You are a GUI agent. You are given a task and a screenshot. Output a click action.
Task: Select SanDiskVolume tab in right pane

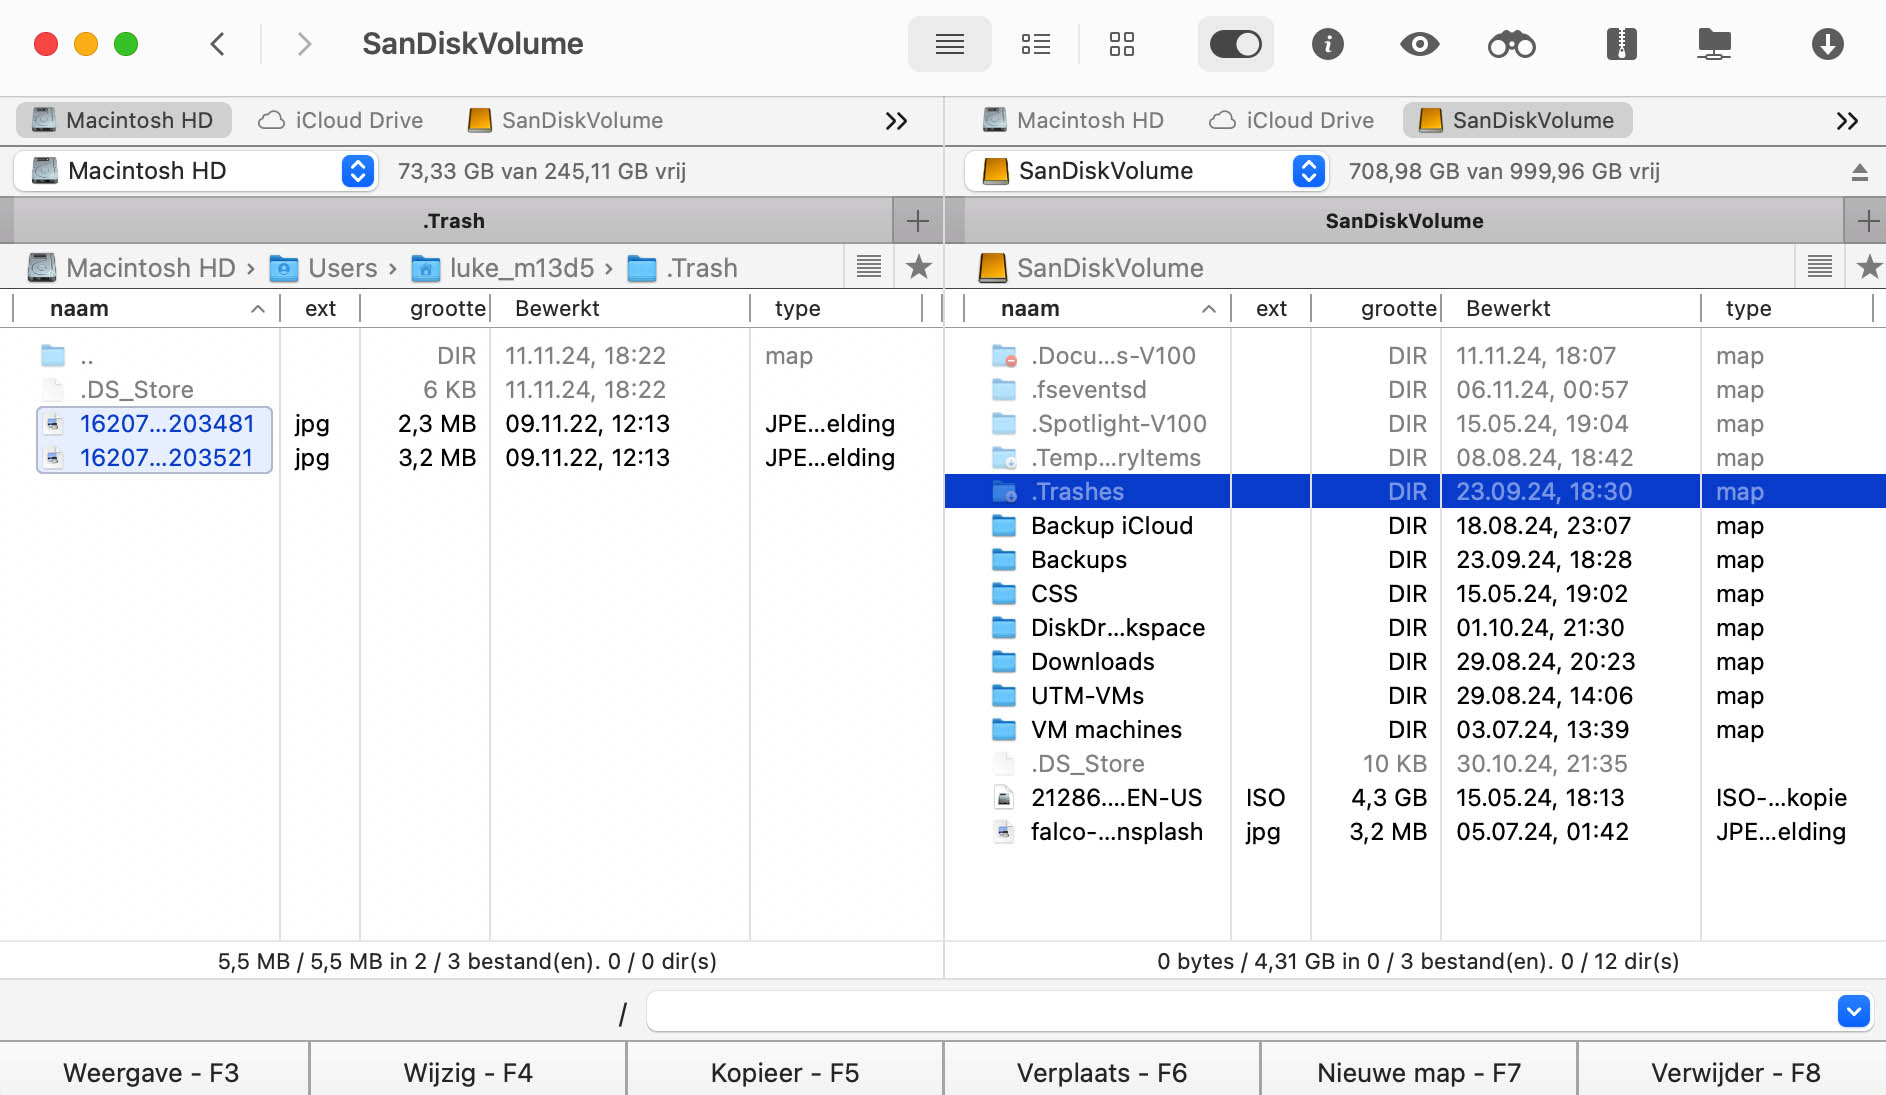pos(1518,120)
